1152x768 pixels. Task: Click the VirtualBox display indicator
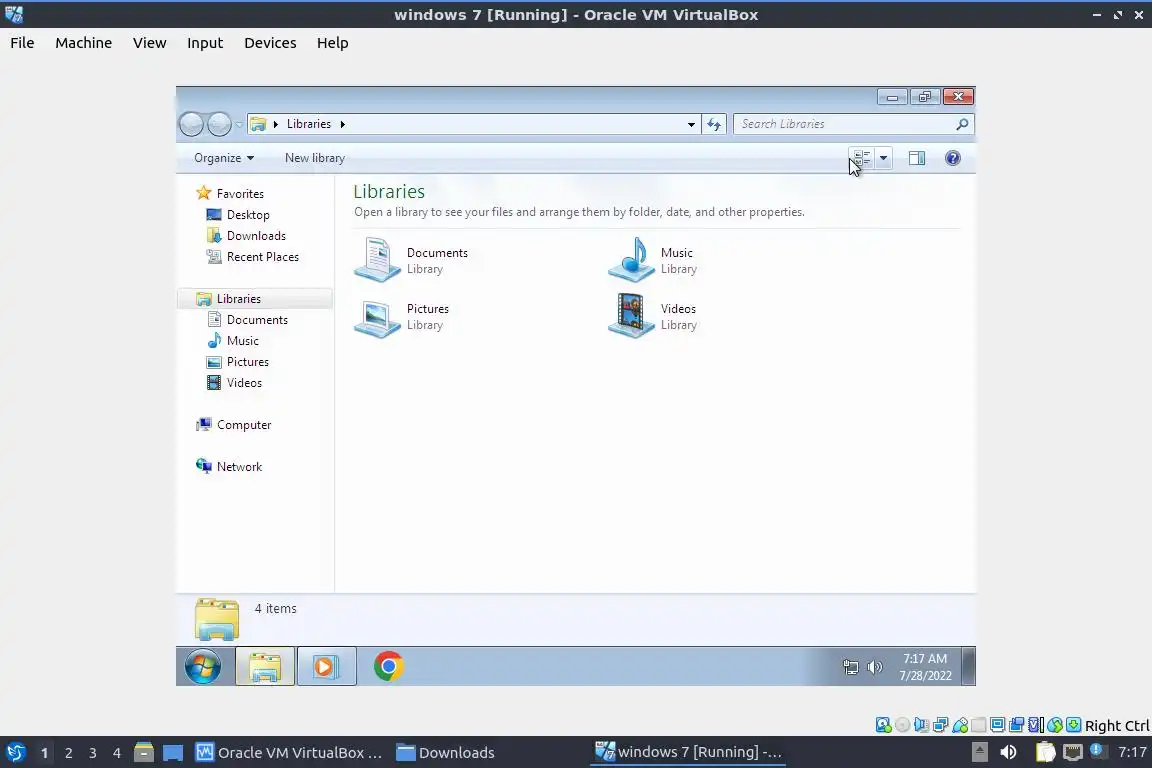coord(998,725)
